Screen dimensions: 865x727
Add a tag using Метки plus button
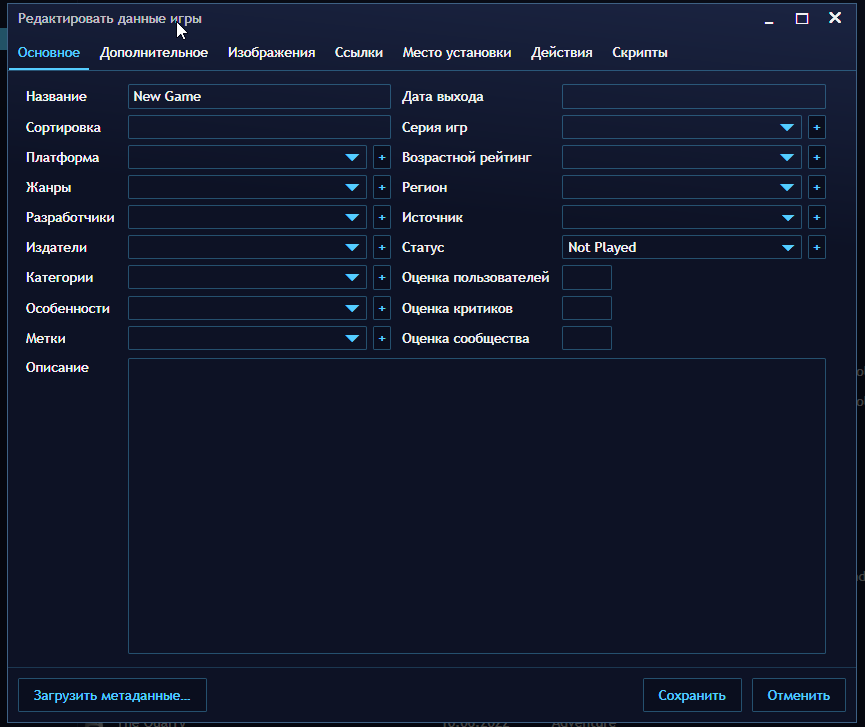[381, 338]
